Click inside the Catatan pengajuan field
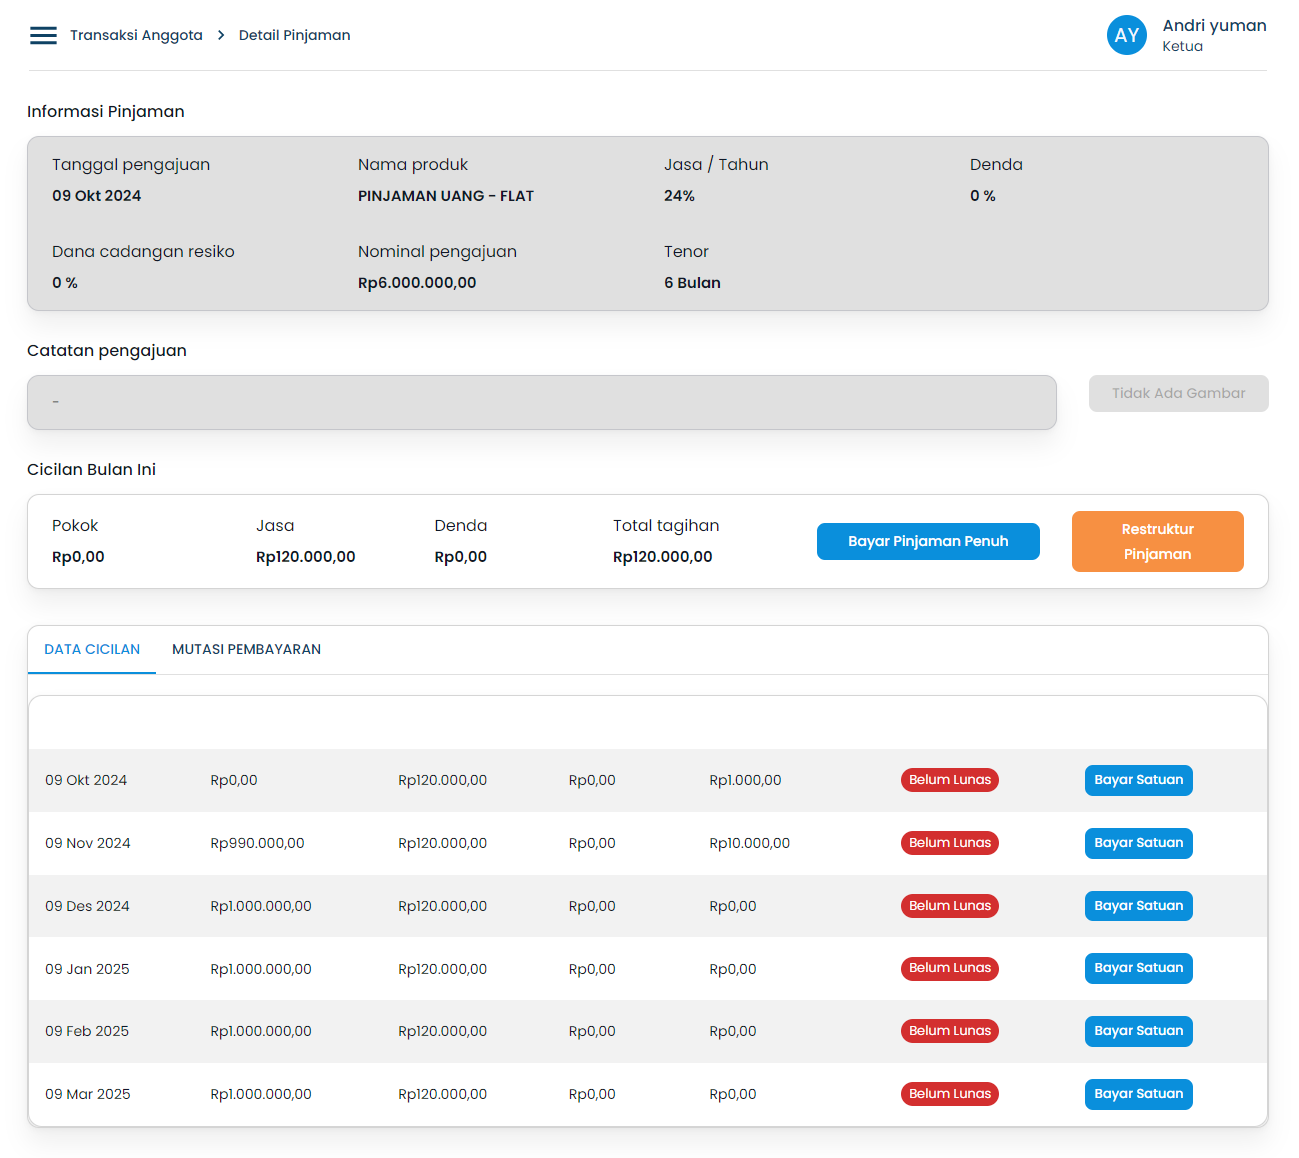This screenshot has width=1299, height=1158. coord(541,402)
